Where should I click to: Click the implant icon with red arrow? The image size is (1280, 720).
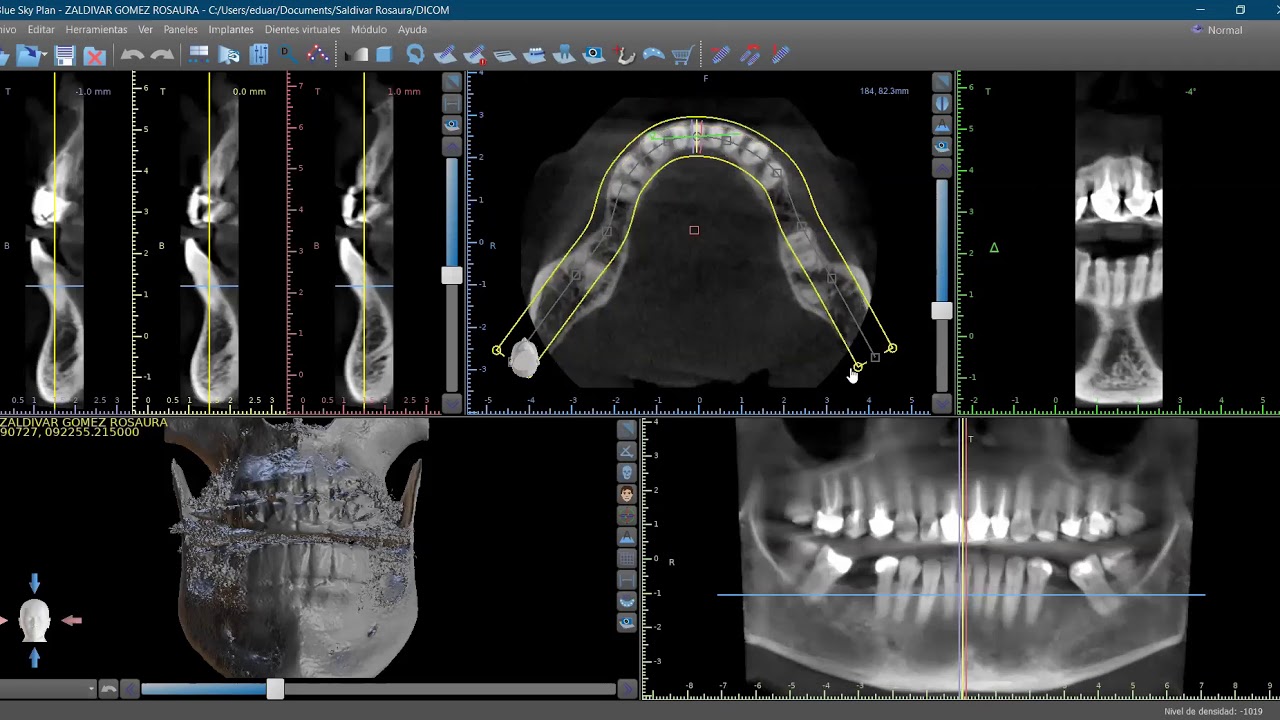[750, 55]
